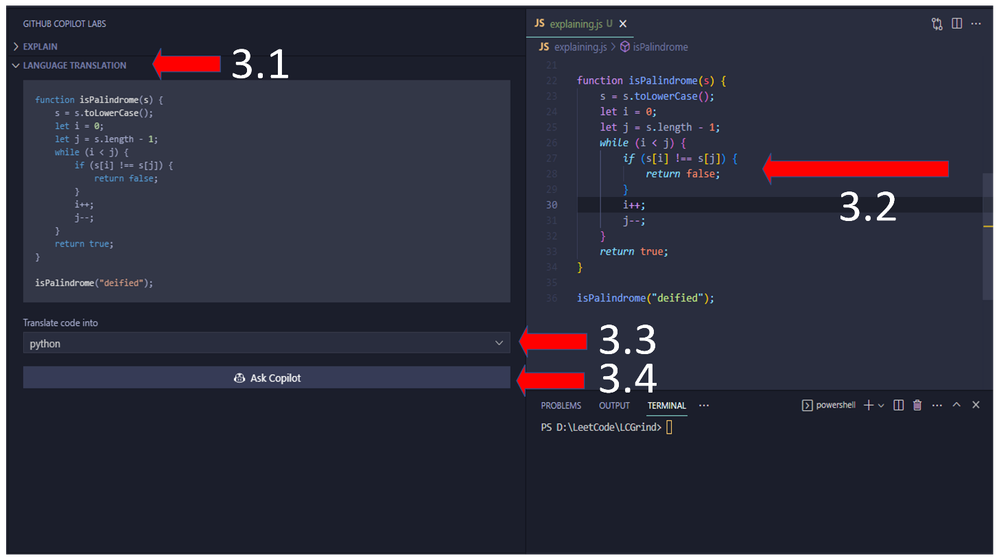Open the new terminal profile dropdown arrow

point(881,406)
